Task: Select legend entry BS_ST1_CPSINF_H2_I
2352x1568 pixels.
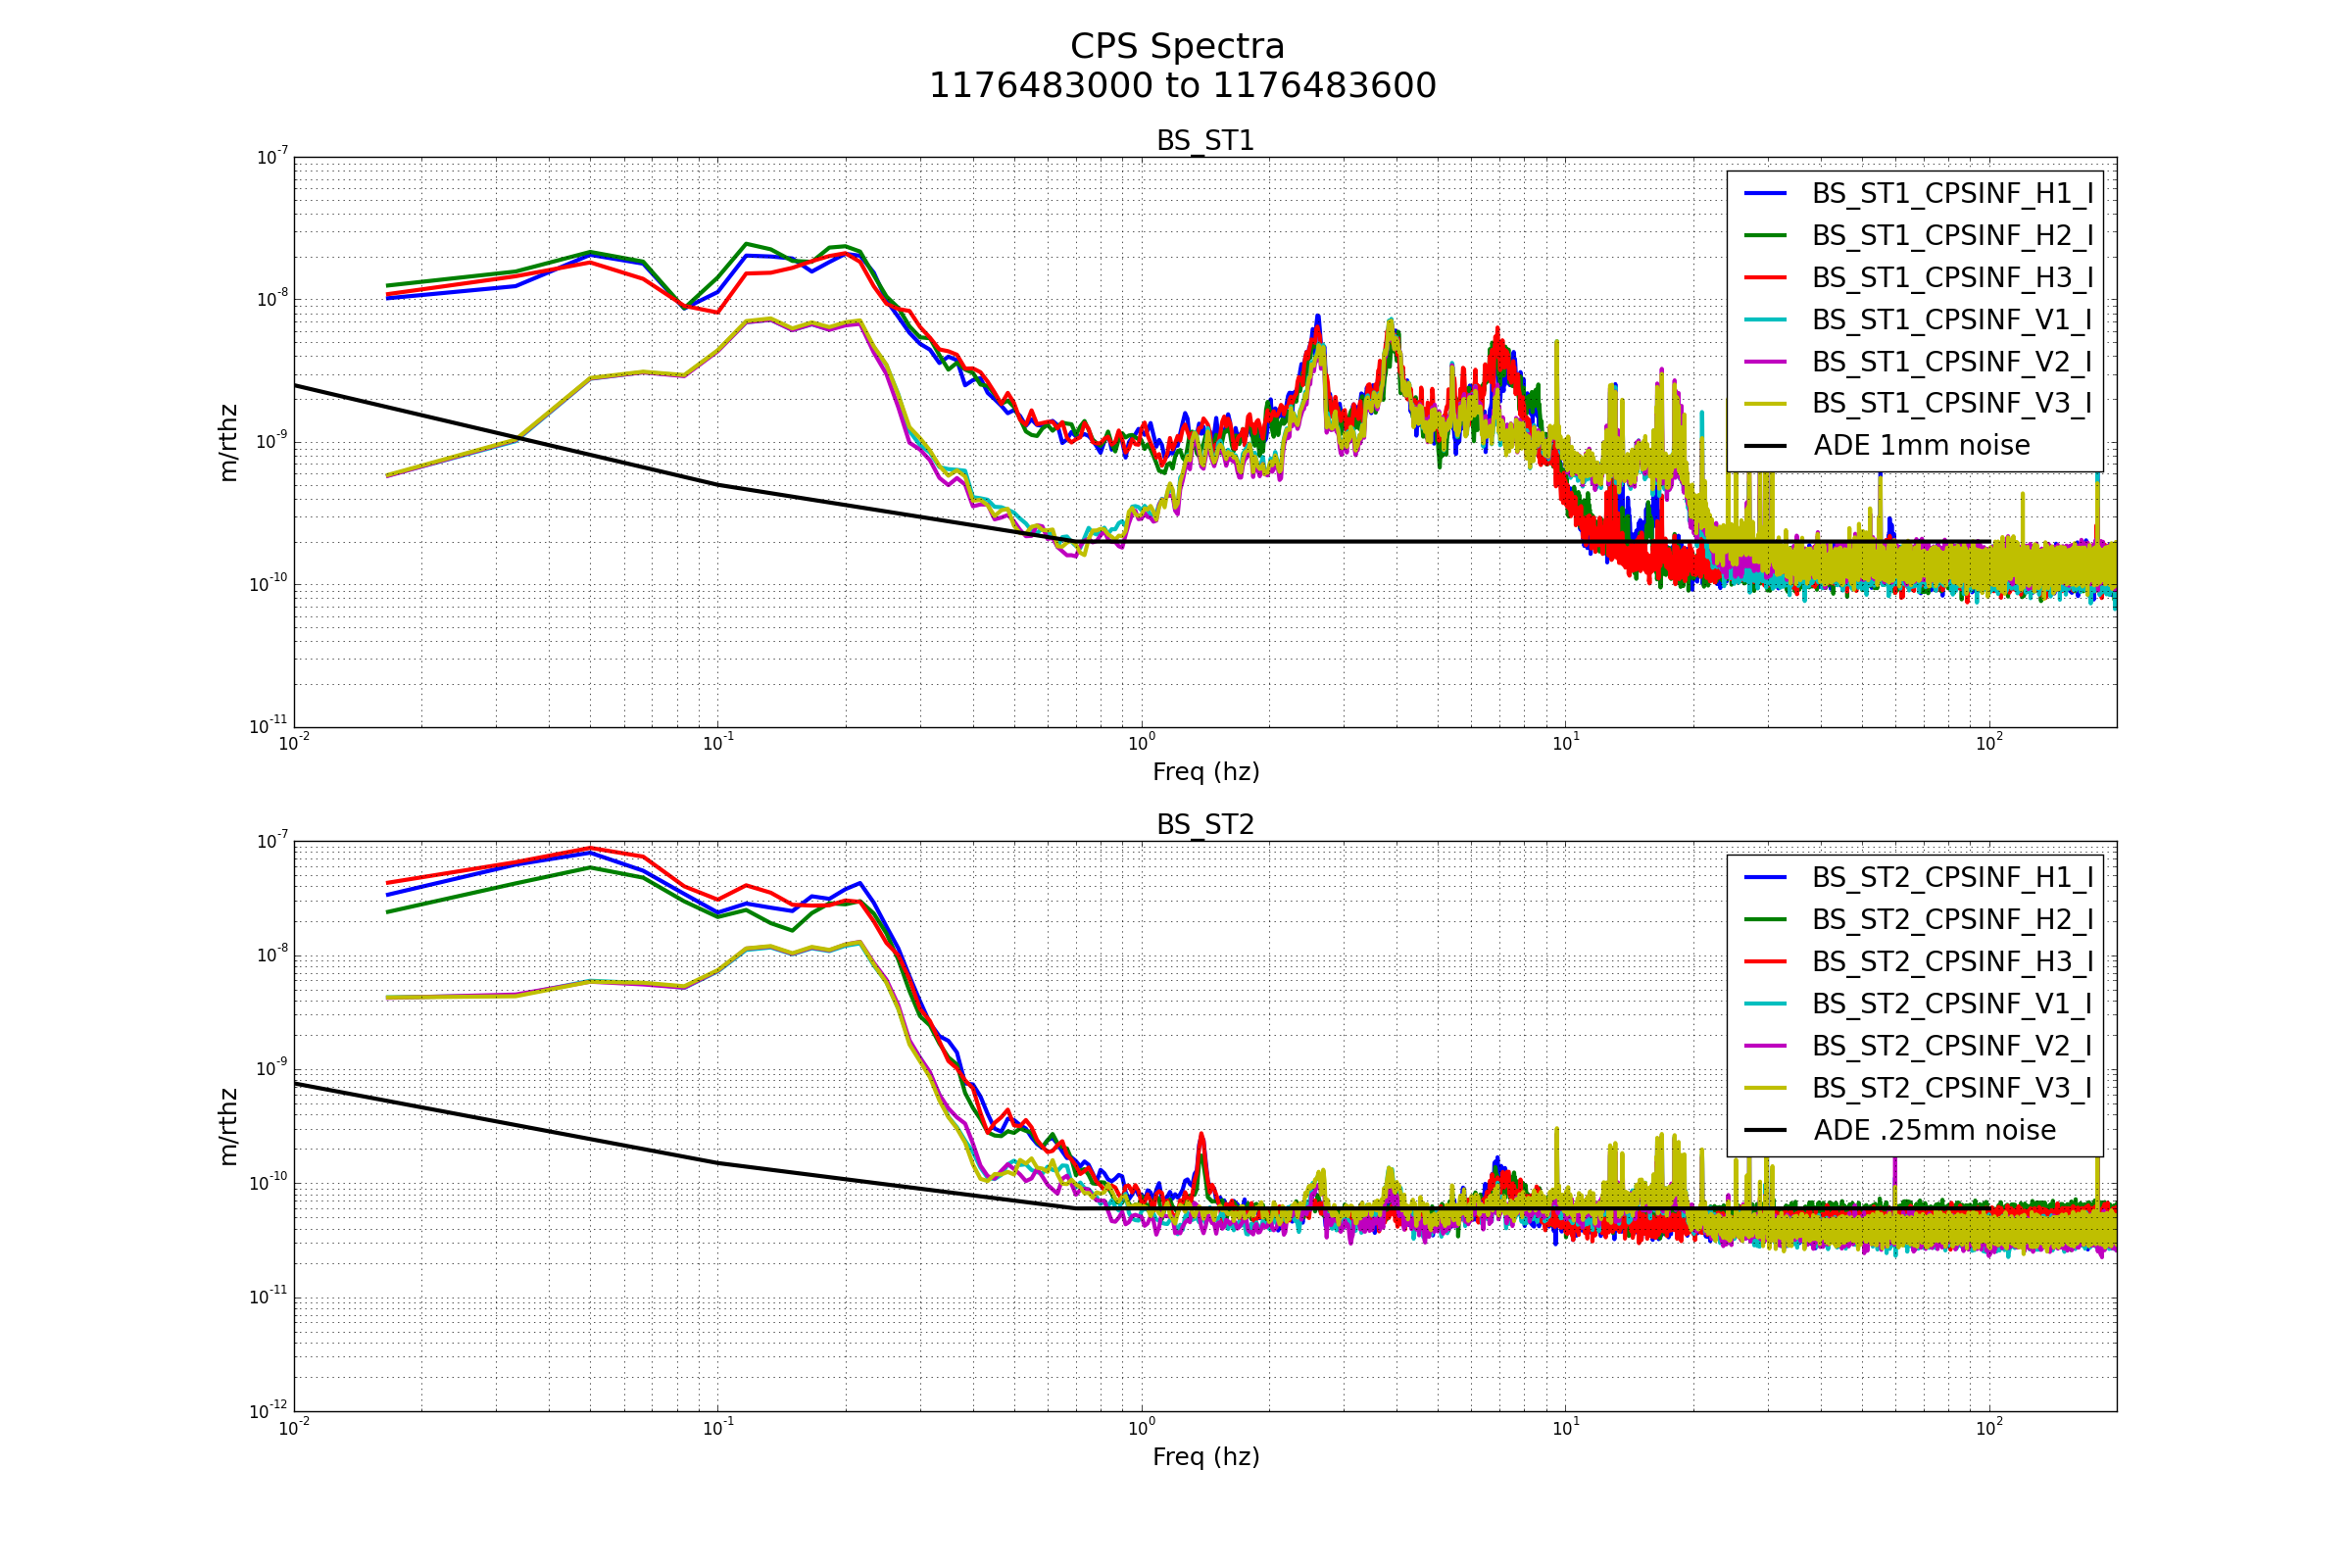Action: coord(1918,235)
